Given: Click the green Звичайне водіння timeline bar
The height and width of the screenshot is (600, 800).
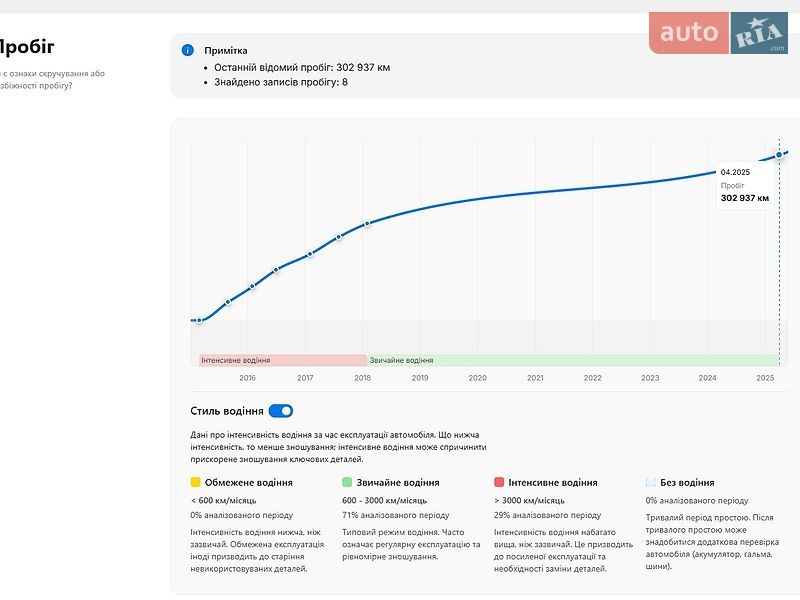Looking at the screenshot, I should point(573,360).
